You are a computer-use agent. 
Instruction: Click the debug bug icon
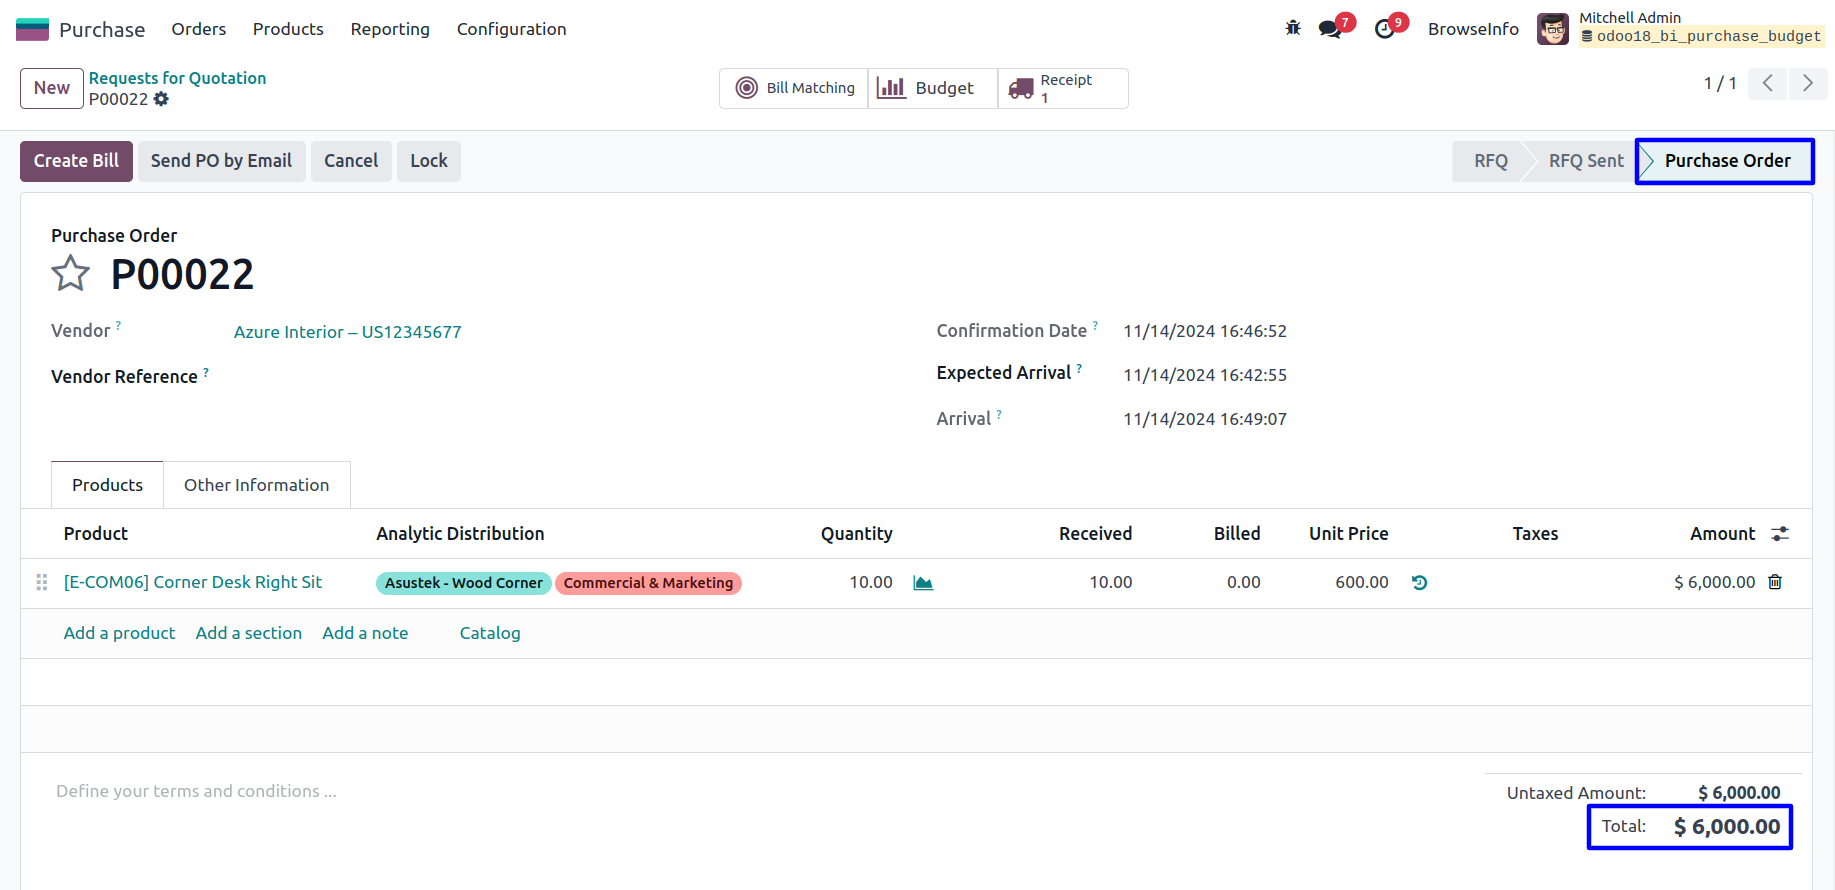1293,28
